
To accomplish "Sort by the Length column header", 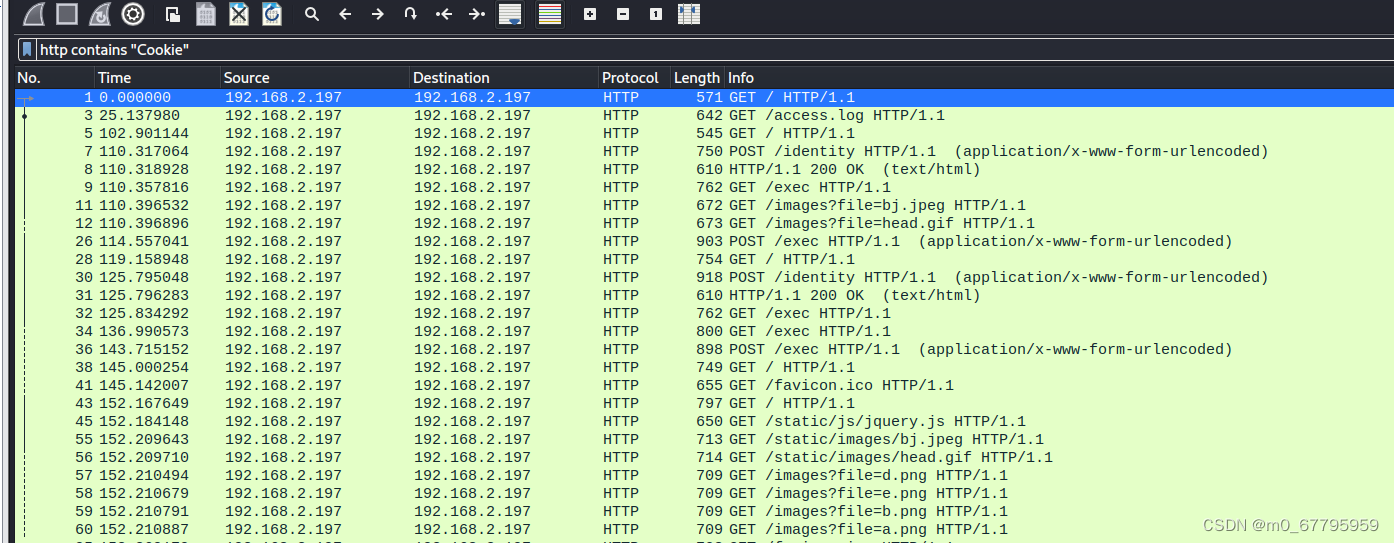I will click(x=697, y=78).
